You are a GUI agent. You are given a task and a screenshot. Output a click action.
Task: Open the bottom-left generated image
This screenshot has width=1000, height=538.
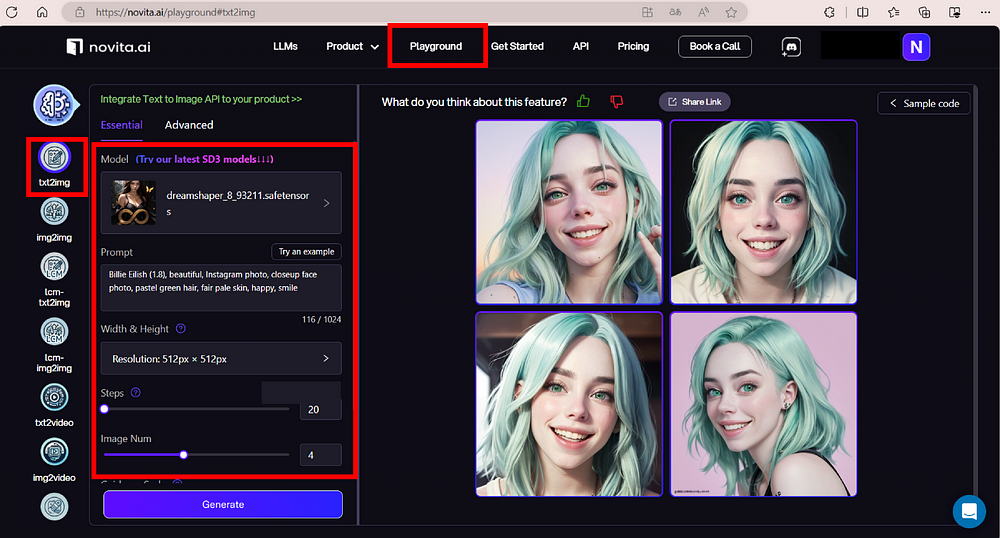(569, 404)
